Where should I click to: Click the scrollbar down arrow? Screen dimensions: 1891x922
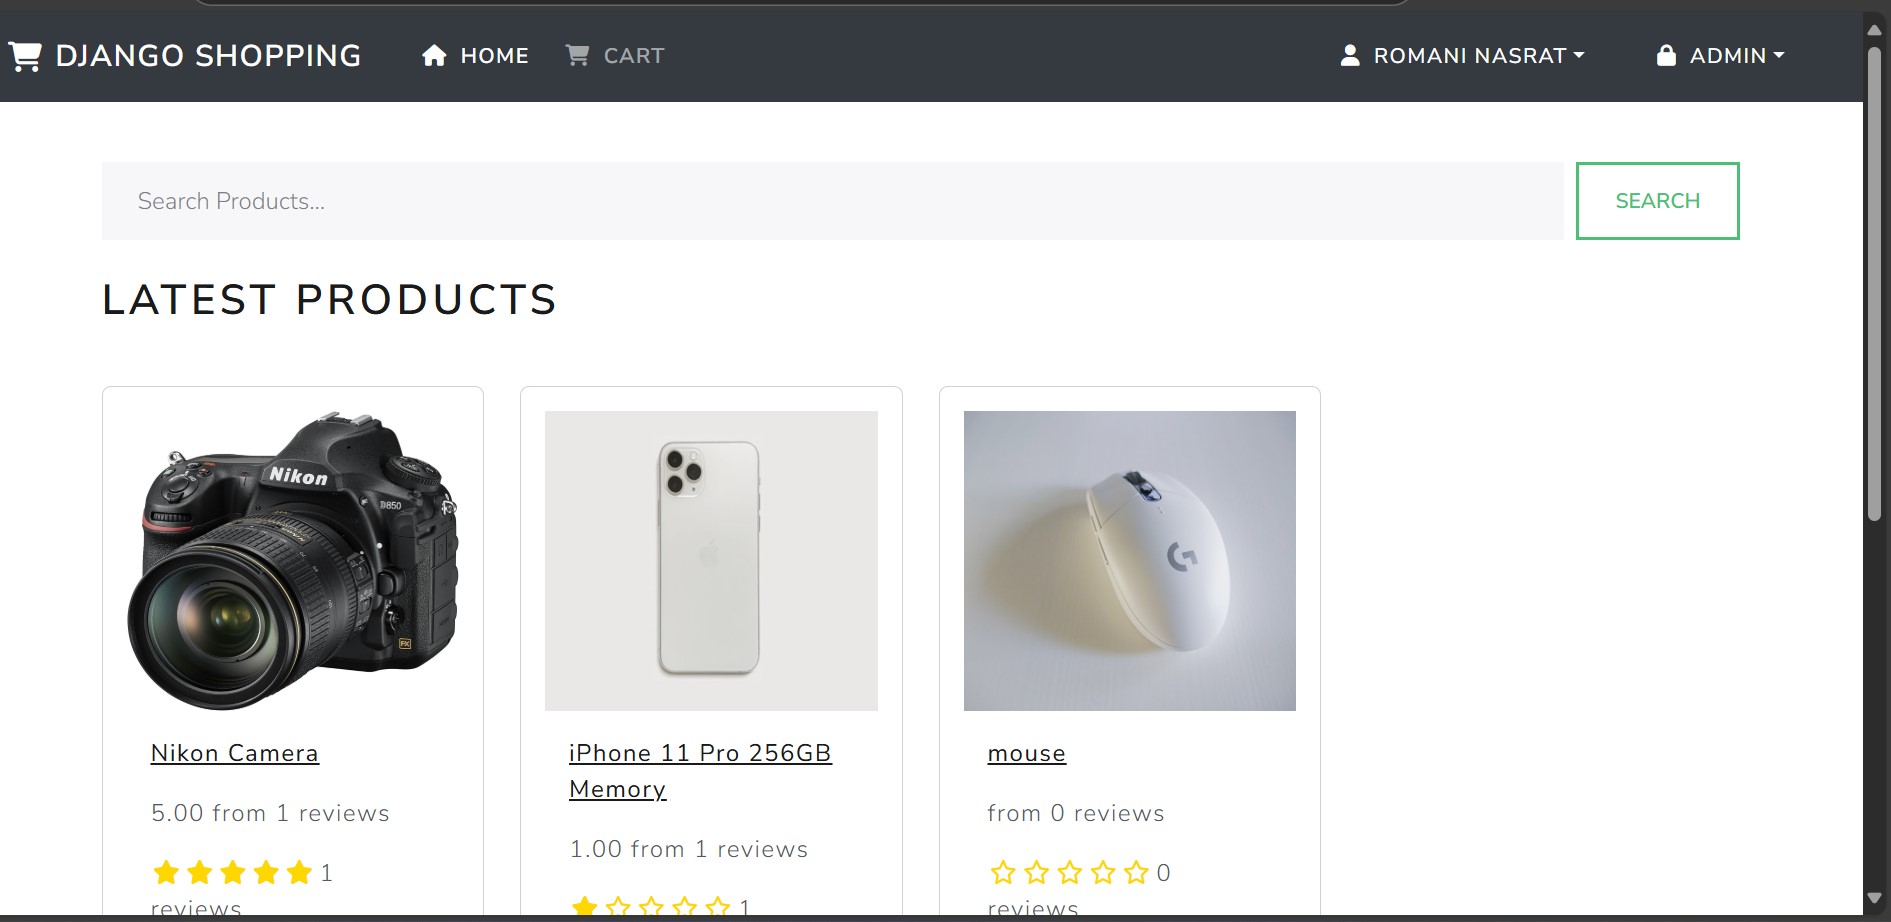tap(1874, 898)
